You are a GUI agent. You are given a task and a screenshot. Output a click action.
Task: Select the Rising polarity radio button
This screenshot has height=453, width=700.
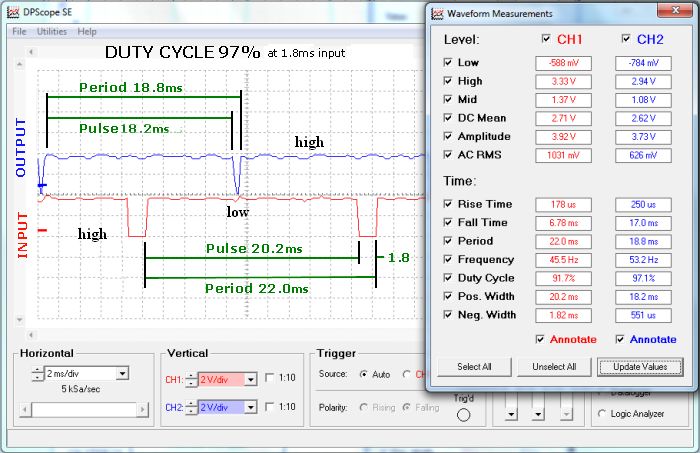364,407
